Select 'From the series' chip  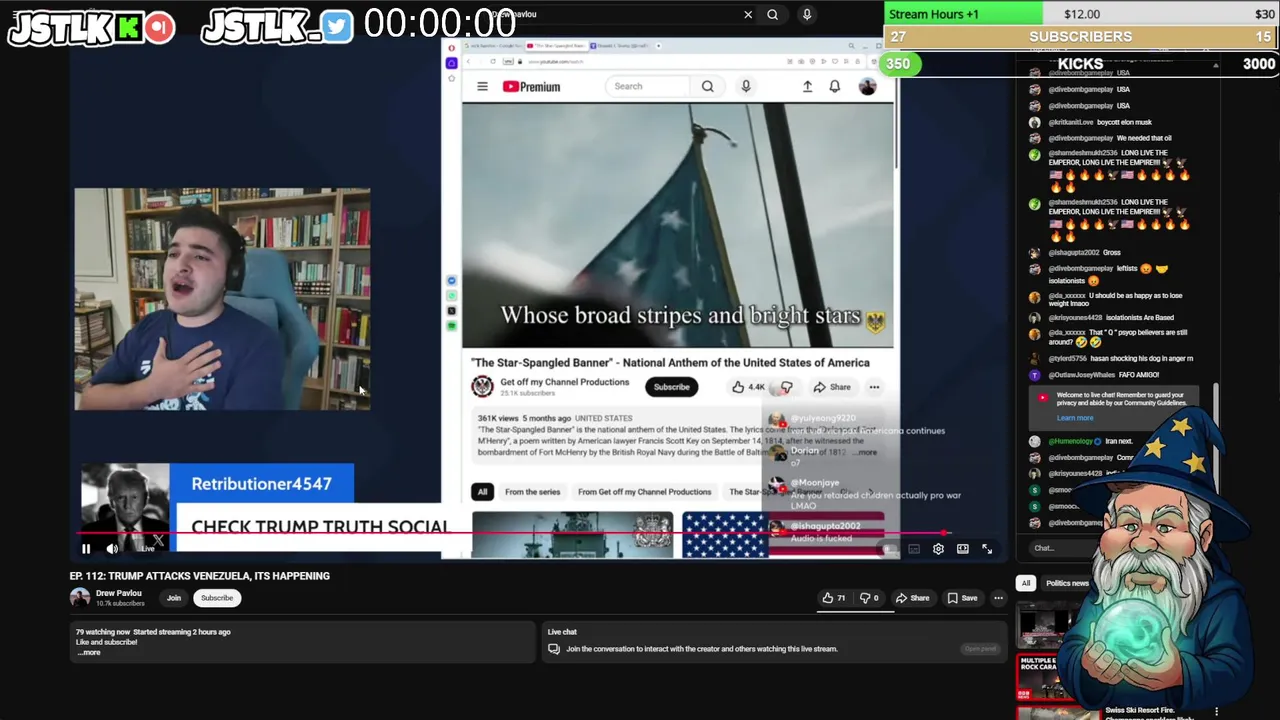point(532,492)
